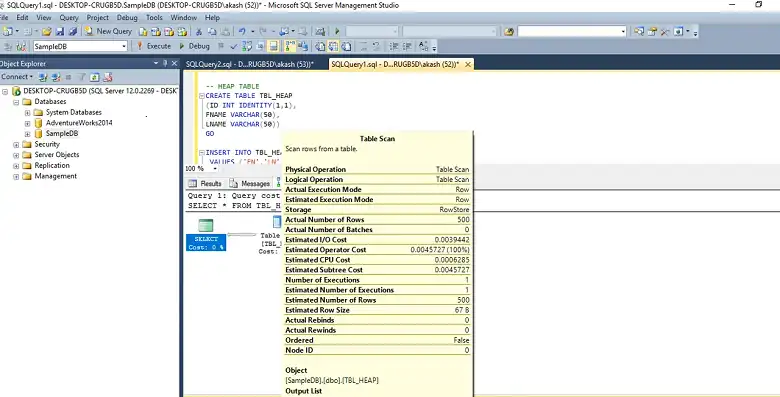Click the Increase Indent icon
The image size is (780, 397).
(407, 46)
